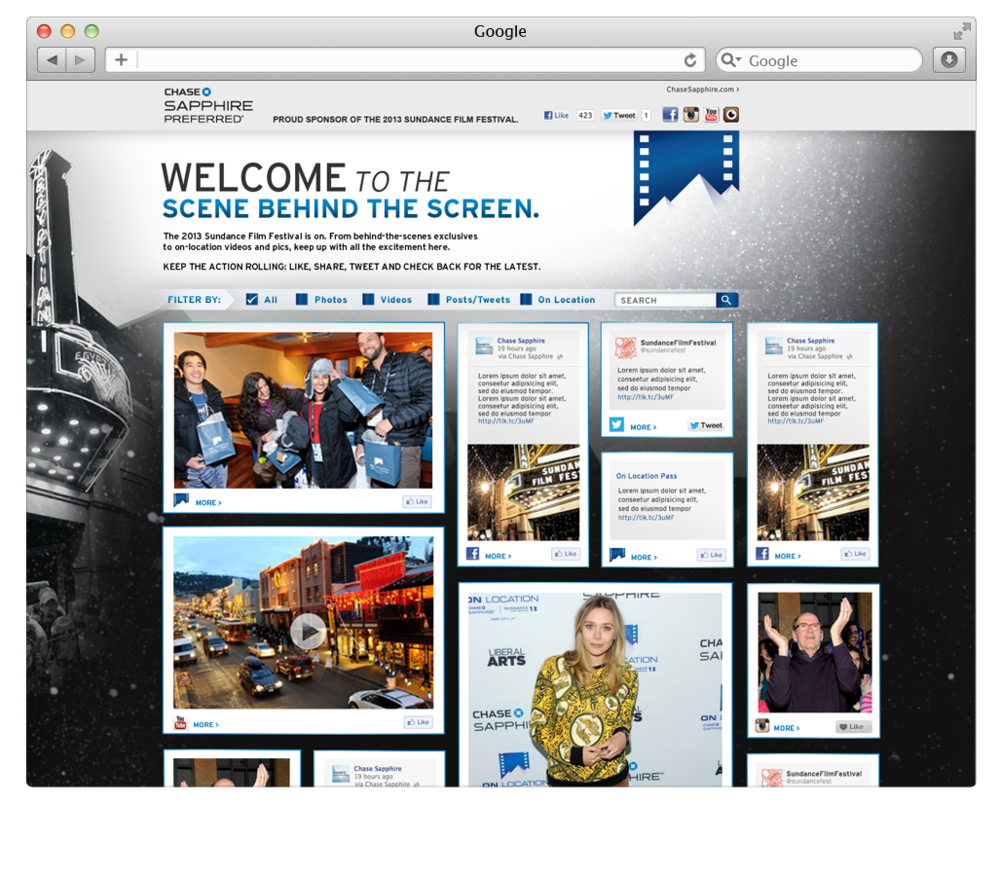
Task: Enter fullscreen with the expand arrows icon
Action: [x=962, y=31]
